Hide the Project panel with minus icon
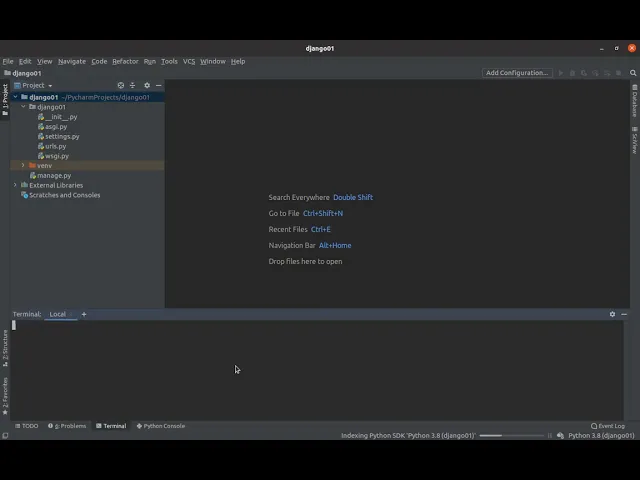640x480 pixels. (158, 85)
